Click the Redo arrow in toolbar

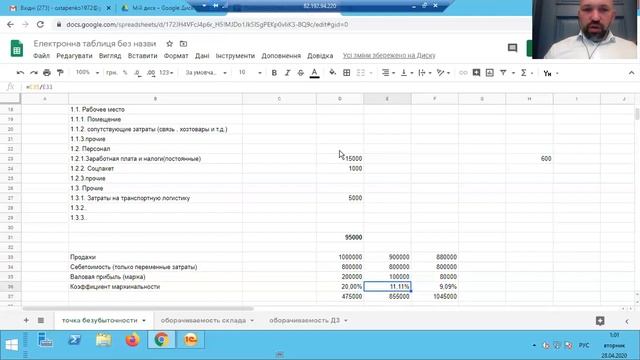click(33, 73)
